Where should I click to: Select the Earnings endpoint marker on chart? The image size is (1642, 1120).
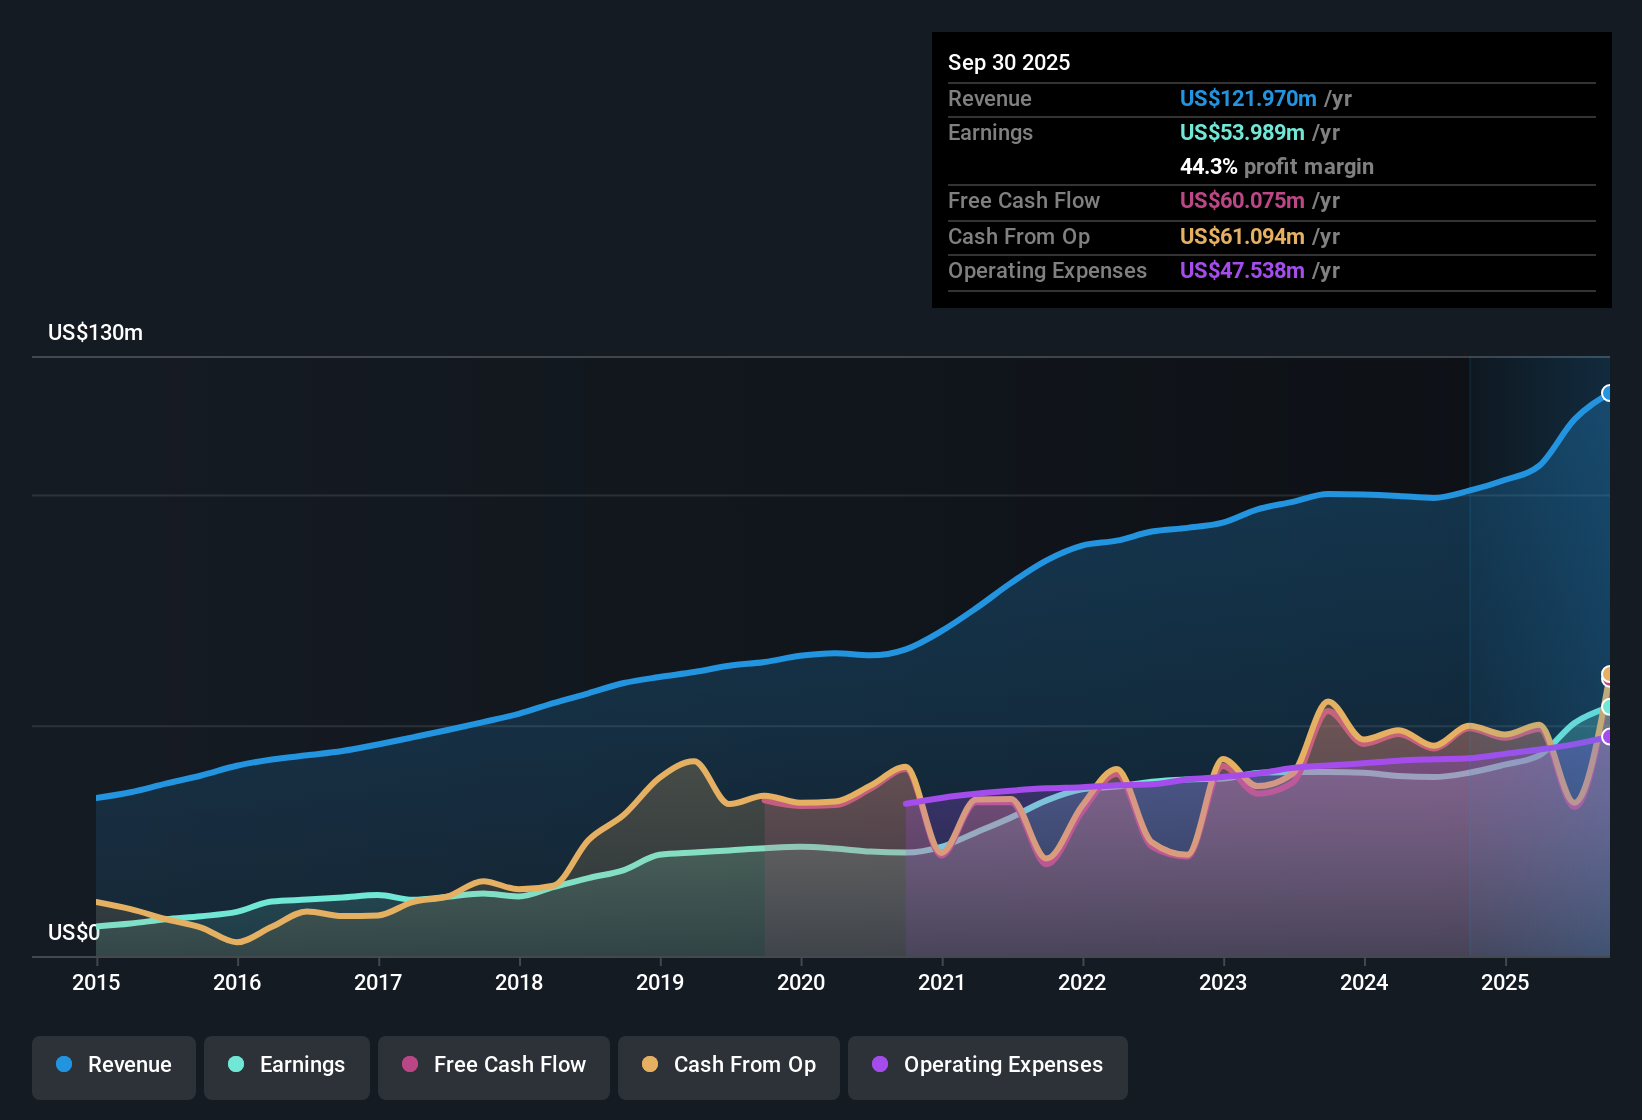(1608, 707)
